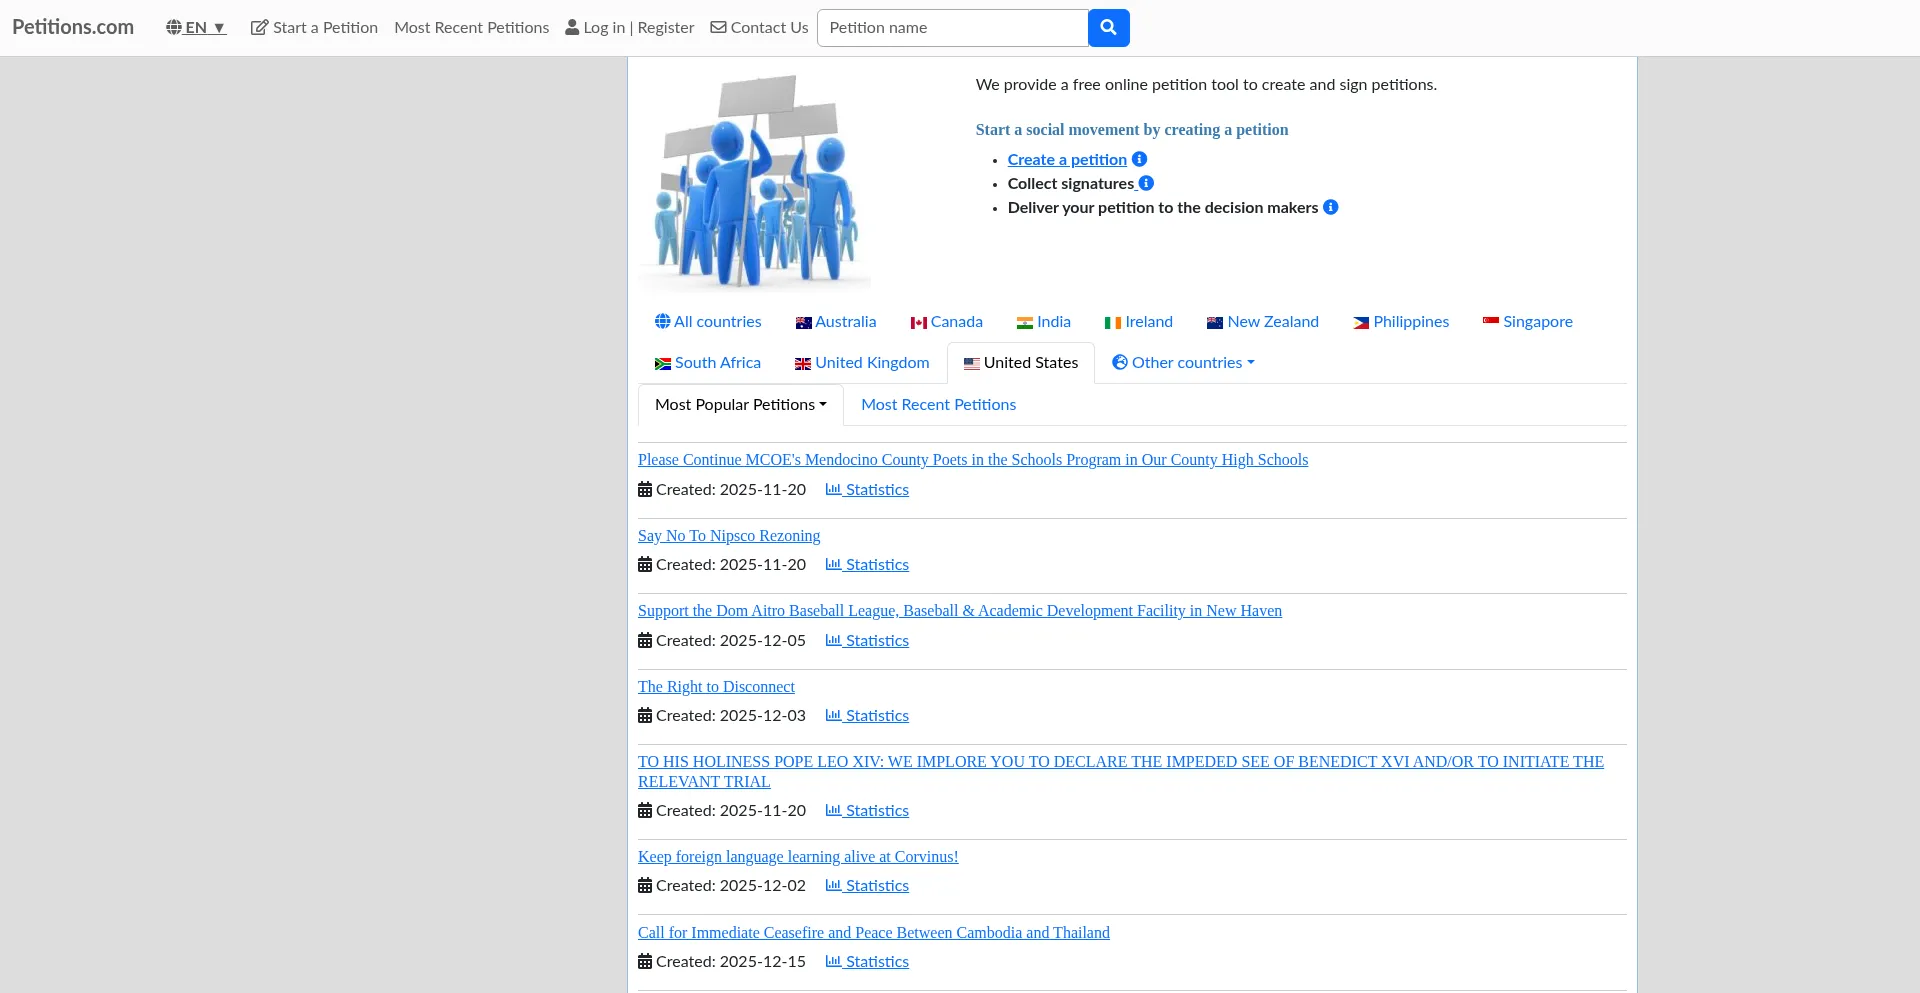View Statistics for The Right to Disconnect
Viewport: 1920px width, 993px height.
[867, 716]
